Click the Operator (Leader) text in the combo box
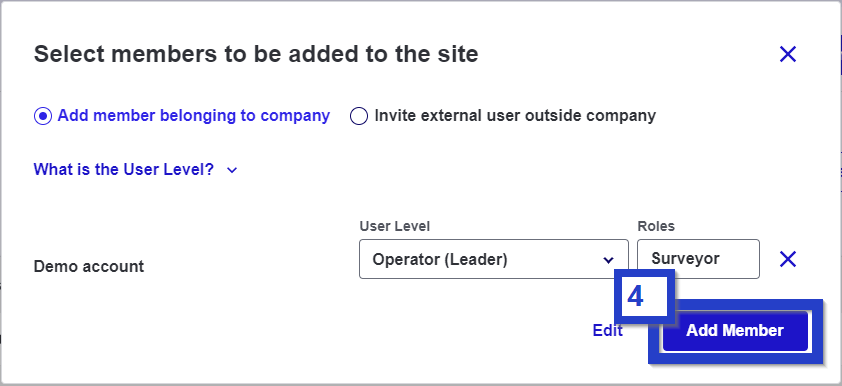842x386 pixels. [x=440, y=260]
